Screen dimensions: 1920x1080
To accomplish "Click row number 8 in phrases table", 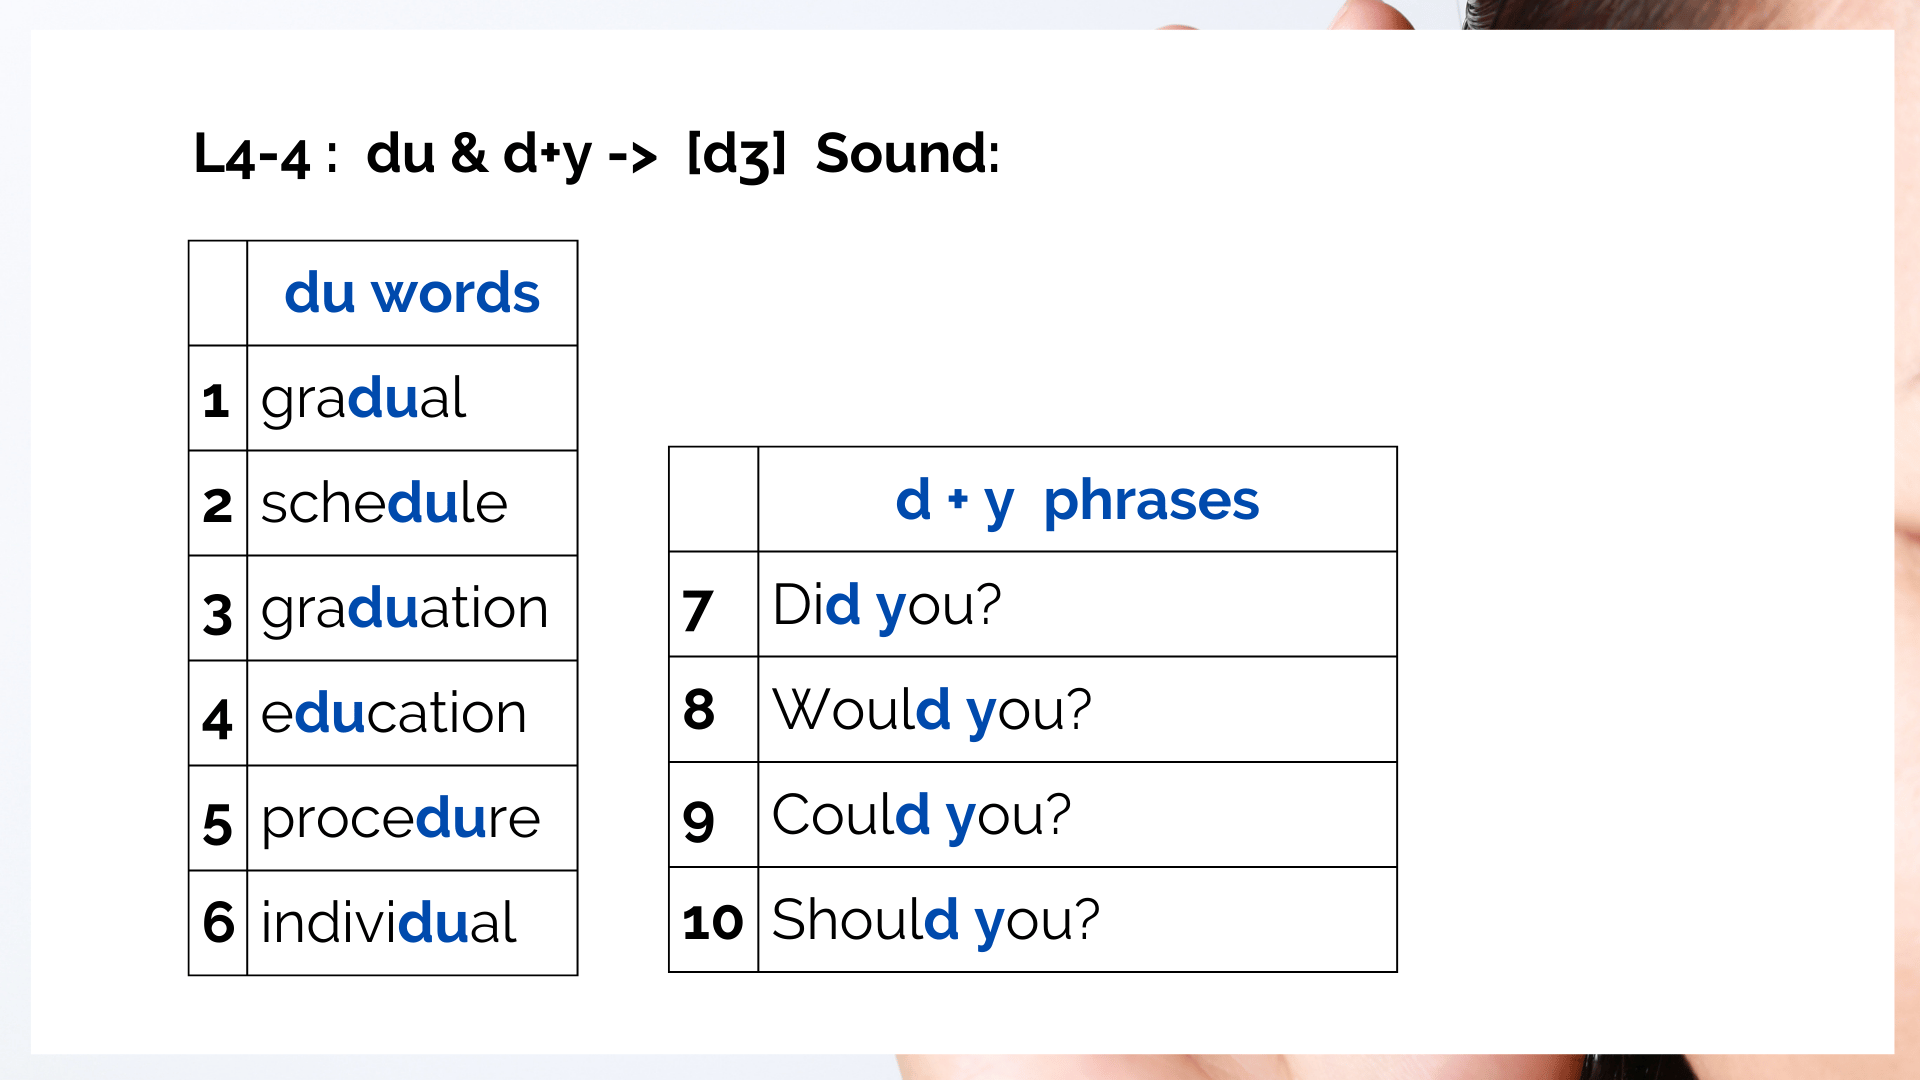I will [699, 710].
